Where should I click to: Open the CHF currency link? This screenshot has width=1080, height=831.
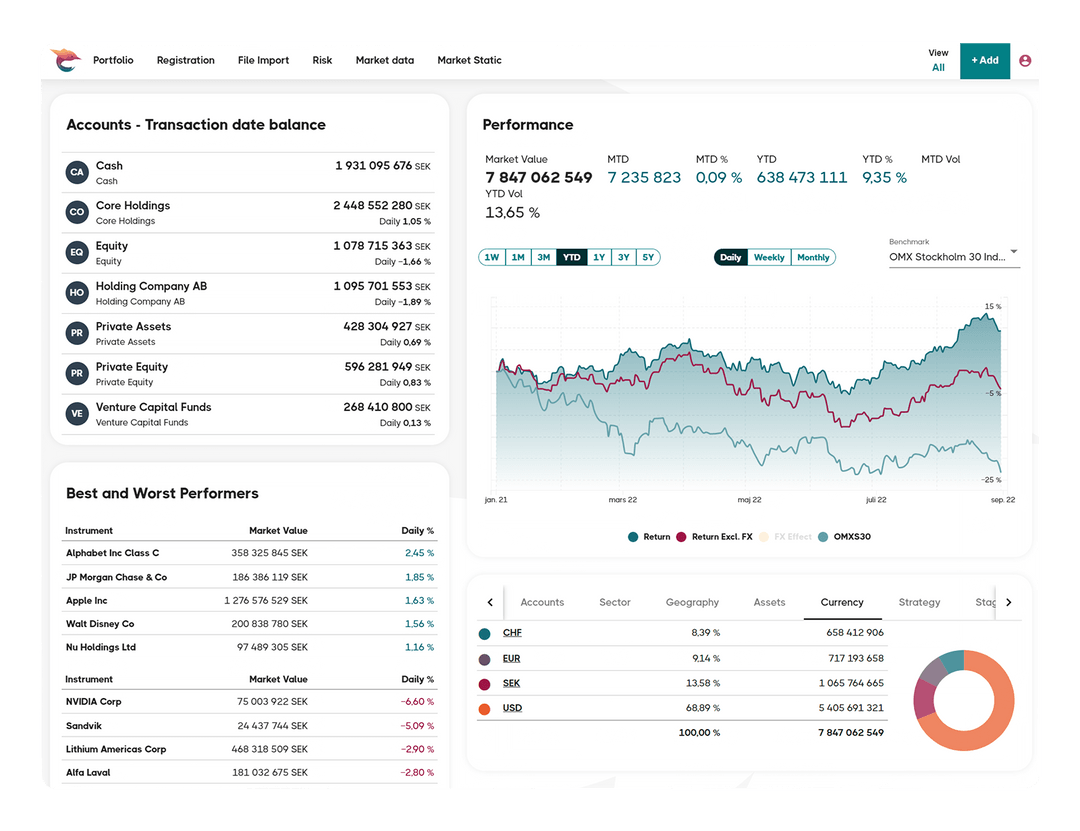click(x=511, y=632)
